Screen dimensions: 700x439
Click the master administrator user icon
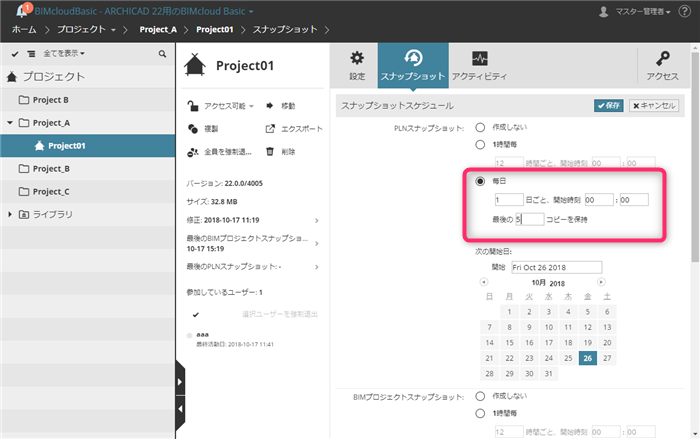604,12
